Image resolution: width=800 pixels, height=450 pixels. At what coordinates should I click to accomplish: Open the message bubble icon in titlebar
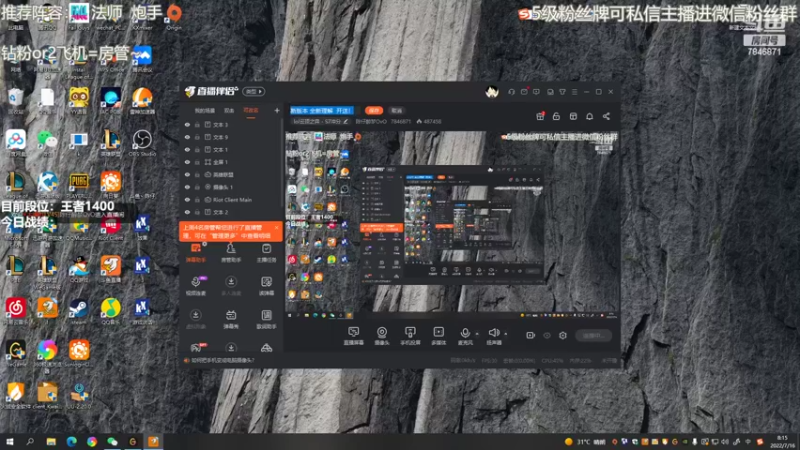click(x=536, y=92)
